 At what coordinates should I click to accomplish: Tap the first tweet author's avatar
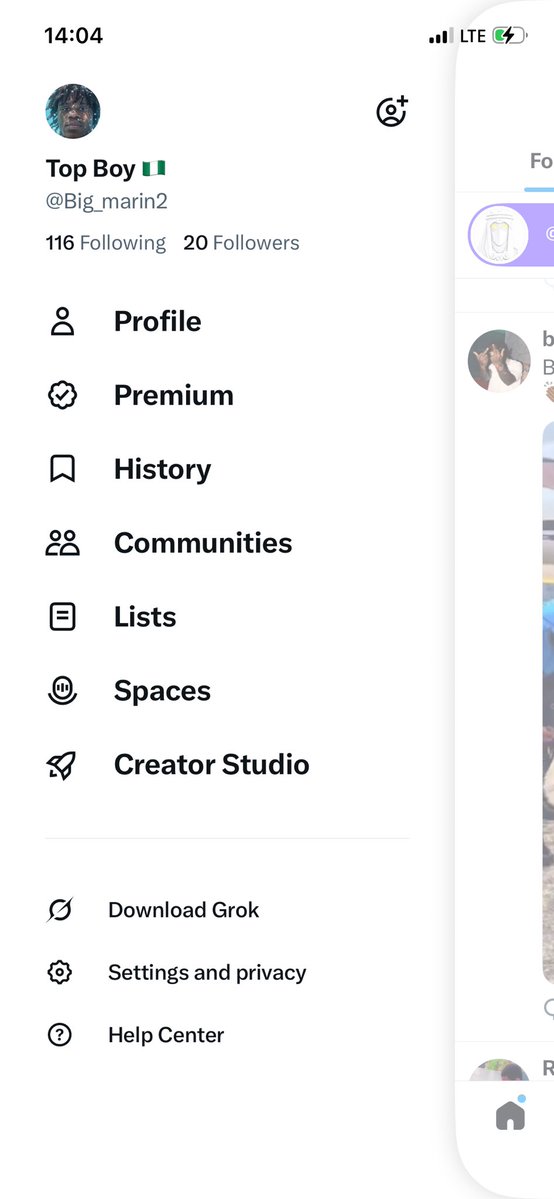pyautogui.click(x=499, y=361)
